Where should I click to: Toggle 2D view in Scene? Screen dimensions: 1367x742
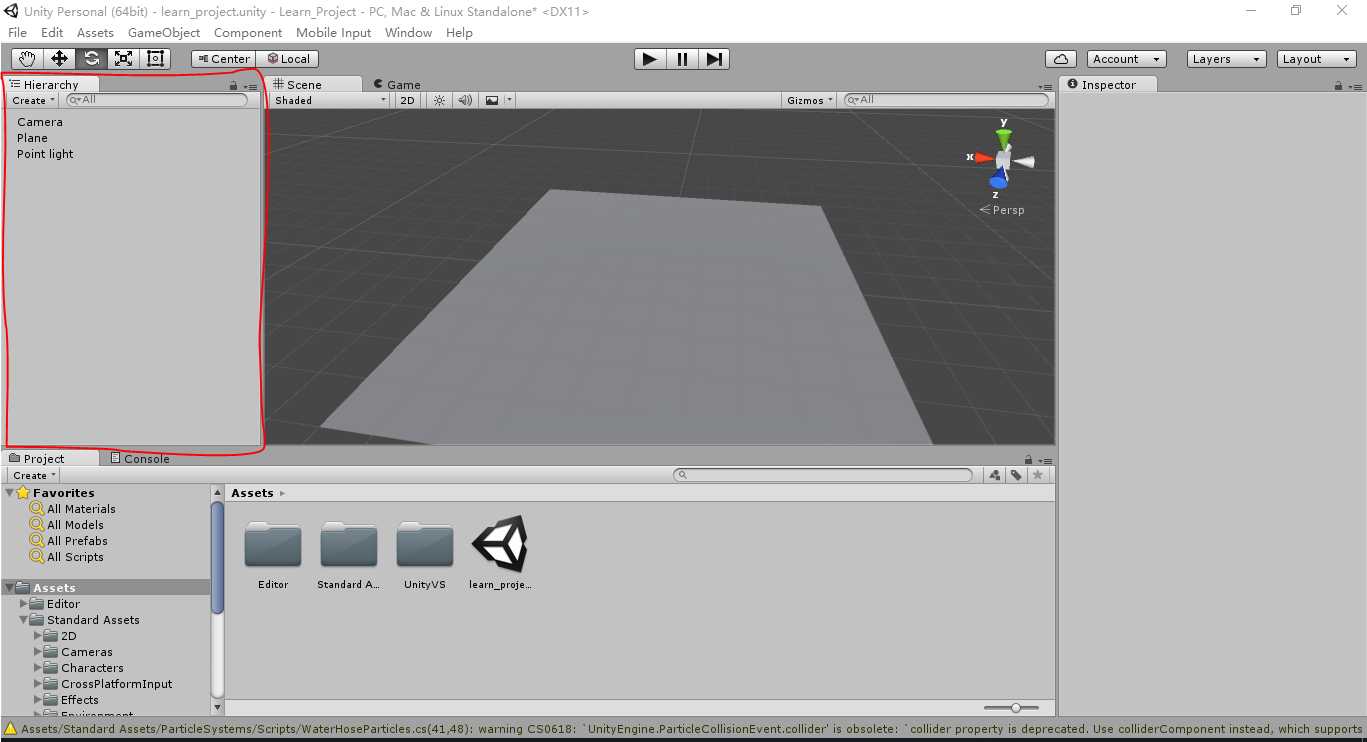click(407, 100)
